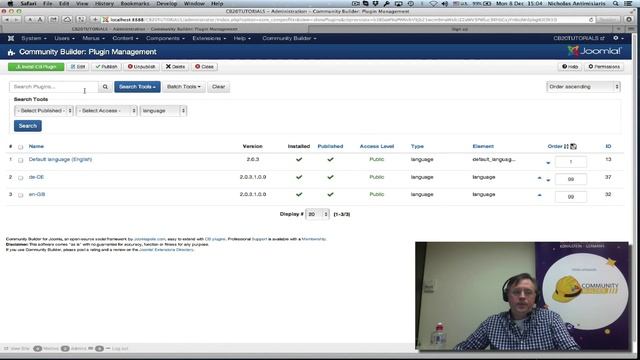Open Safari's Bookmarks menu

[x=135, y=4]
